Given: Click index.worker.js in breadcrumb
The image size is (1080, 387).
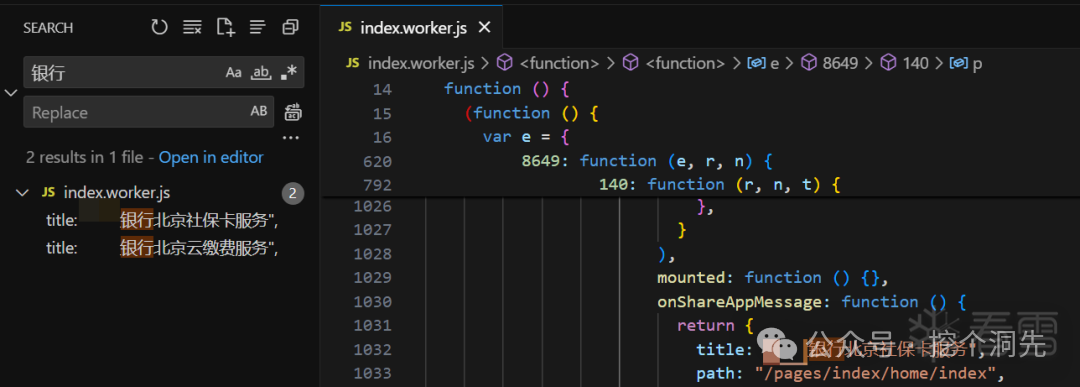Looking at the screenshot, I should coord(421,63).
